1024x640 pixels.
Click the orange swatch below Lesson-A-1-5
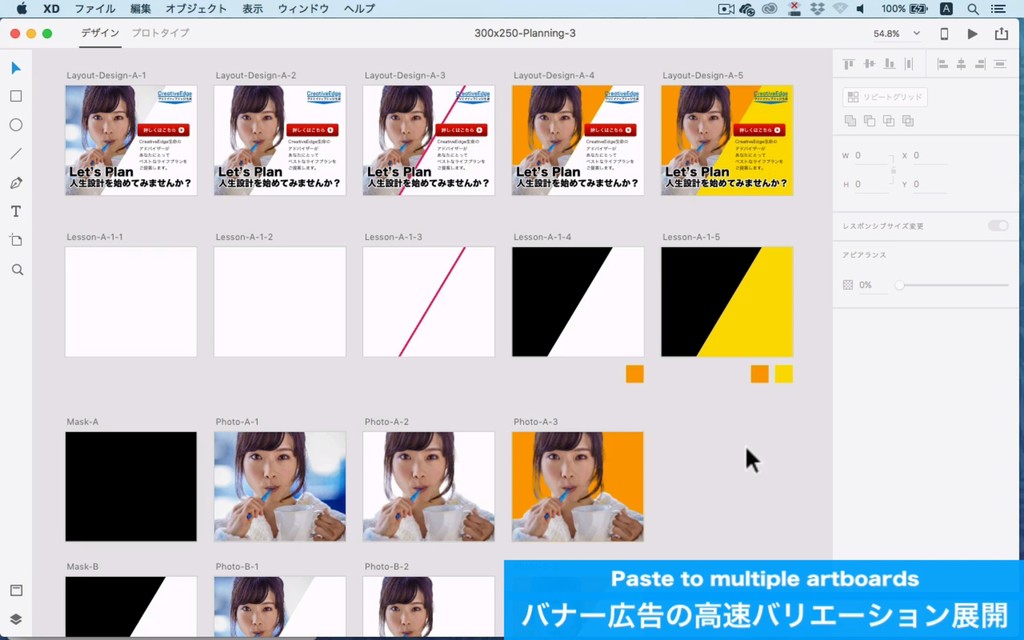pyautogui.click(x=760, y=374)
